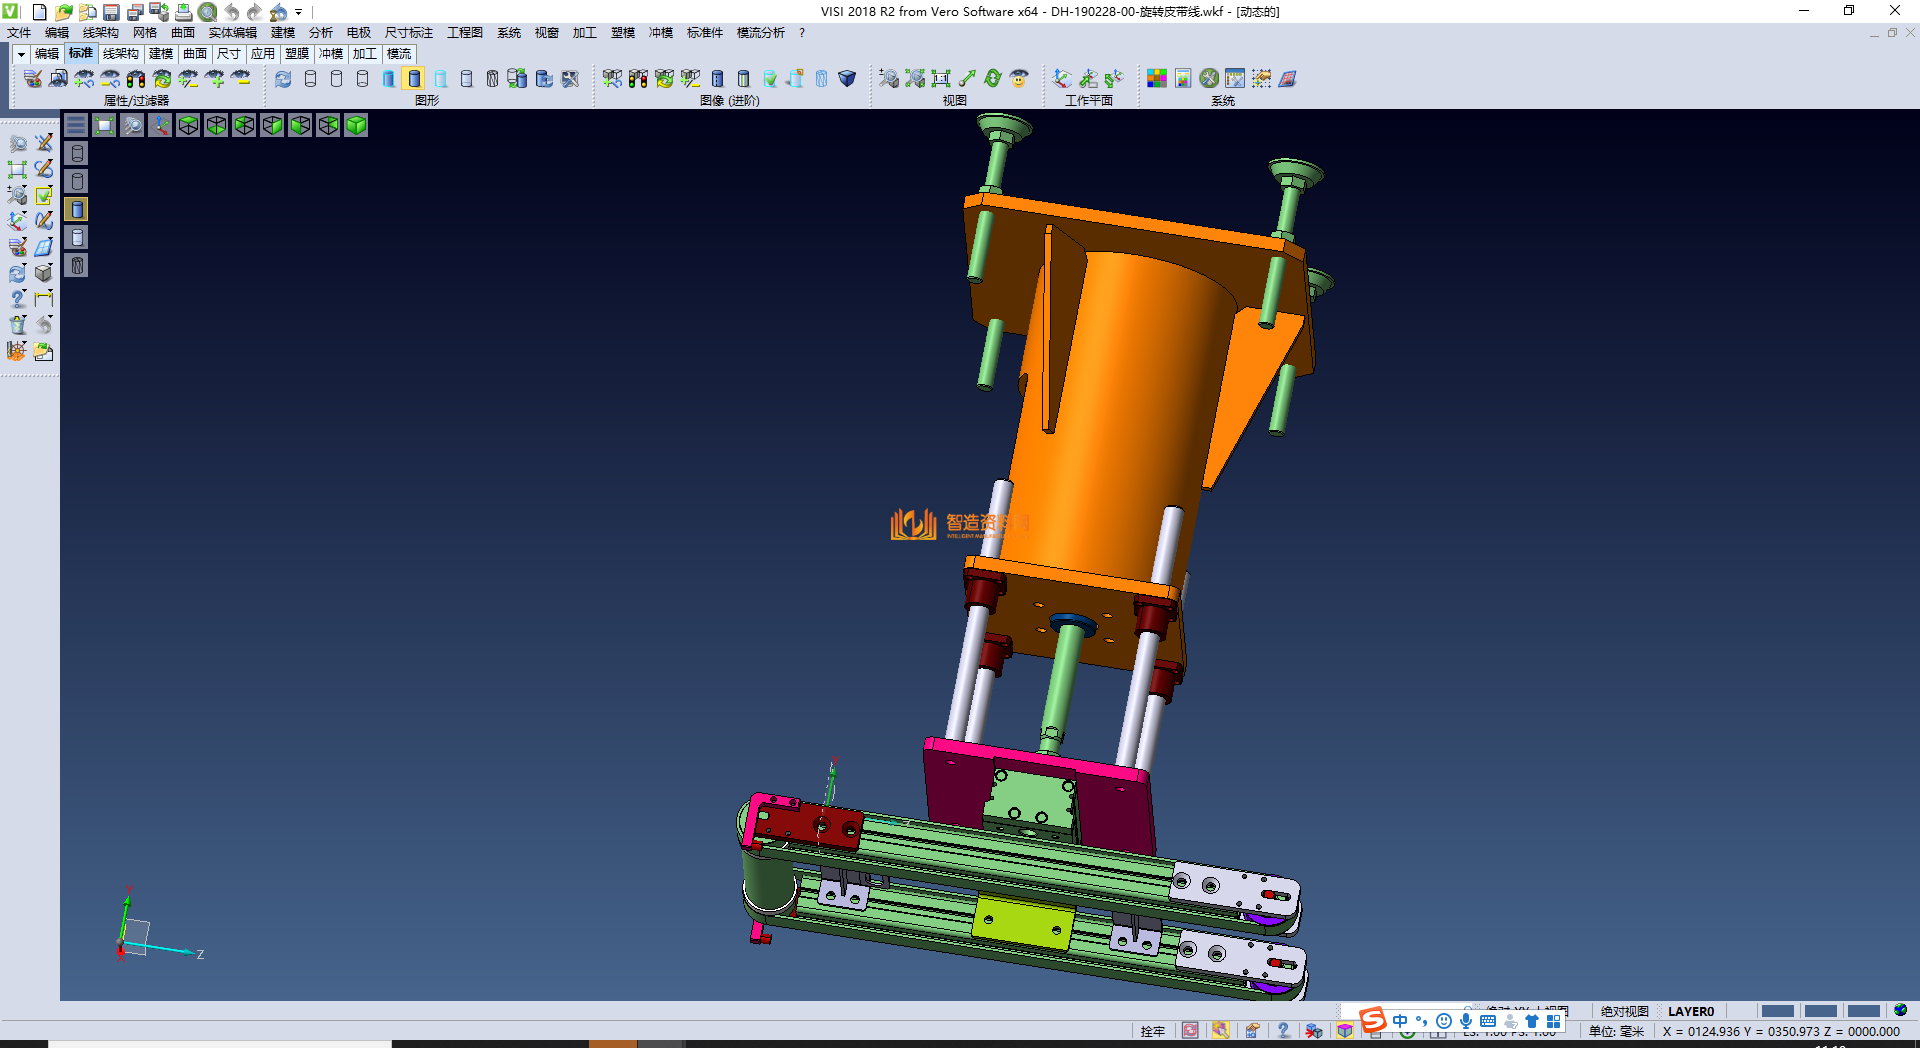Click the 1:1 zoom view icon
The image size is (1920, 1048).
(941, 79)
